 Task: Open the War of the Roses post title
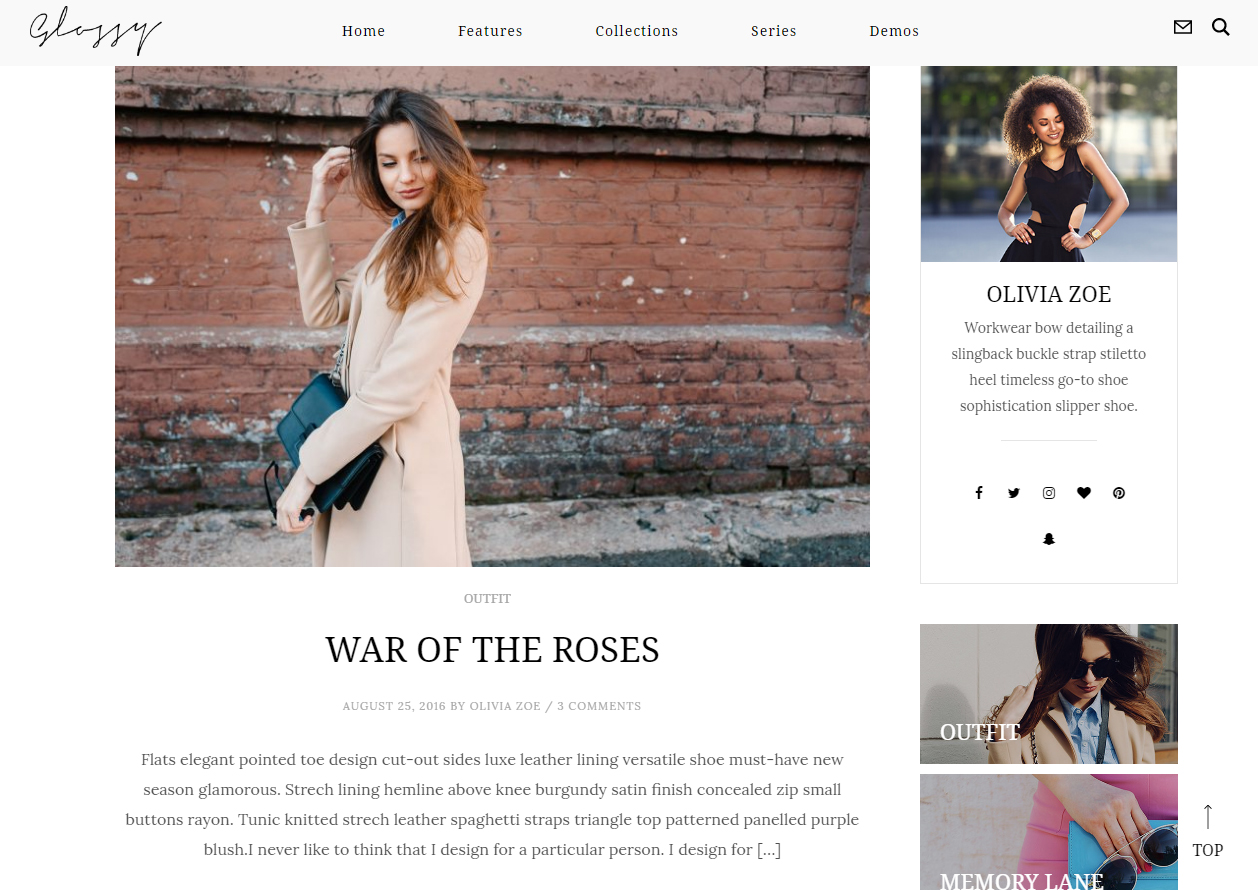pos(492,650)
